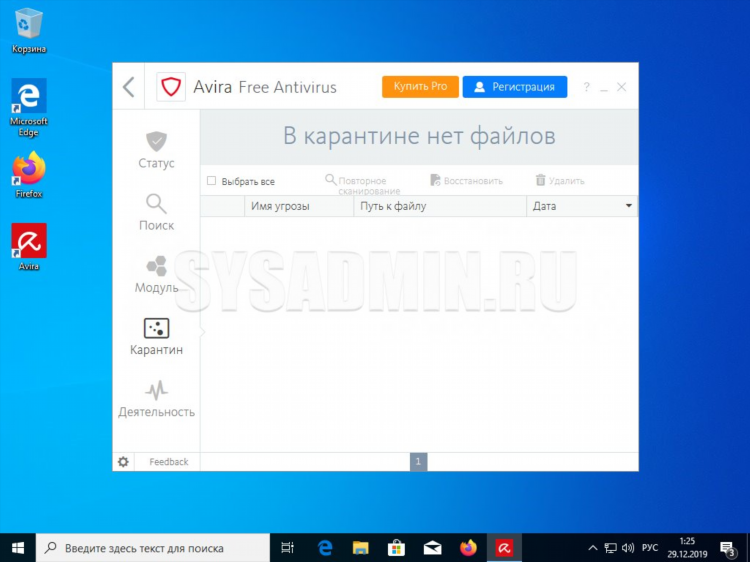Toggle the Дата column sort arrow
Image resolution: width=750 pixels, height=562 pixels.
pyautogui.click(x=629, y=206)
